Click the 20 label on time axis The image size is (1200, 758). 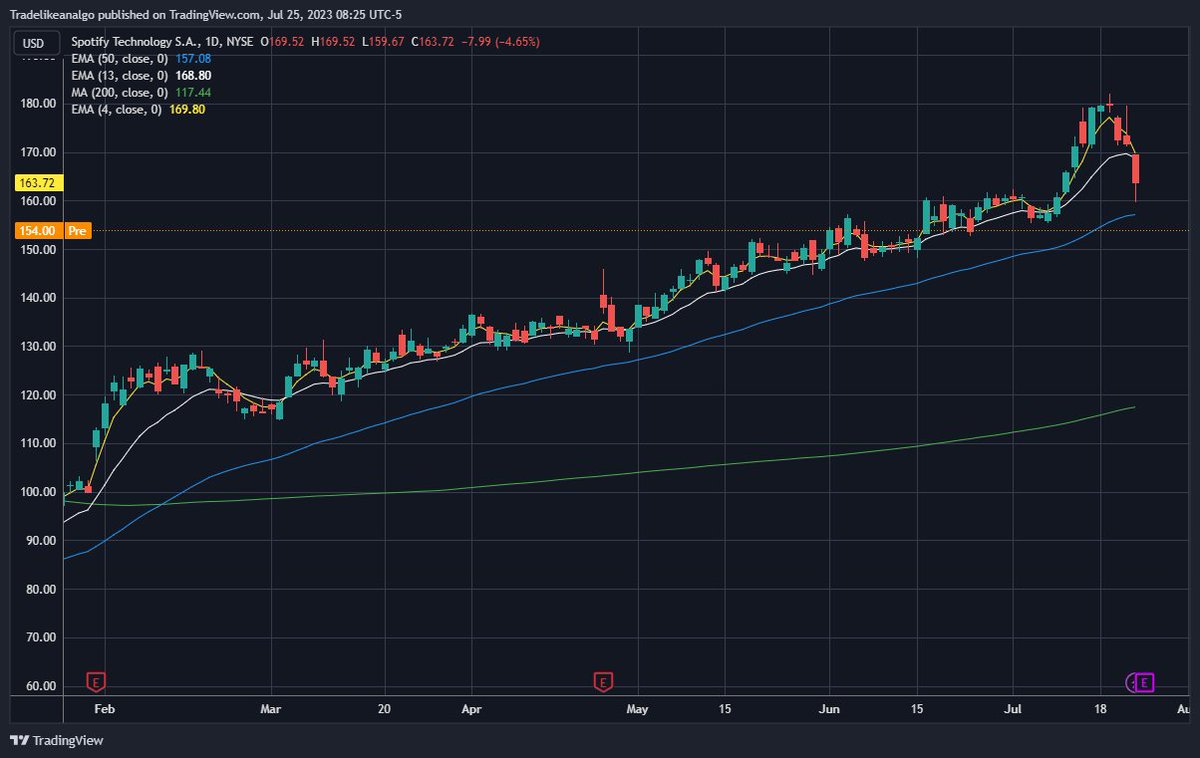pyautogui.click(x=384, y=709)
